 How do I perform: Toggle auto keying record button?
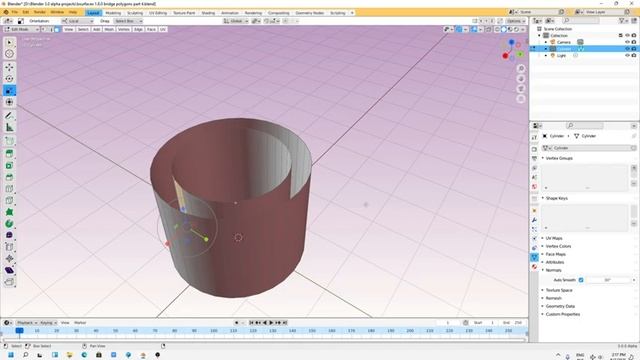[x=236, y=323]
